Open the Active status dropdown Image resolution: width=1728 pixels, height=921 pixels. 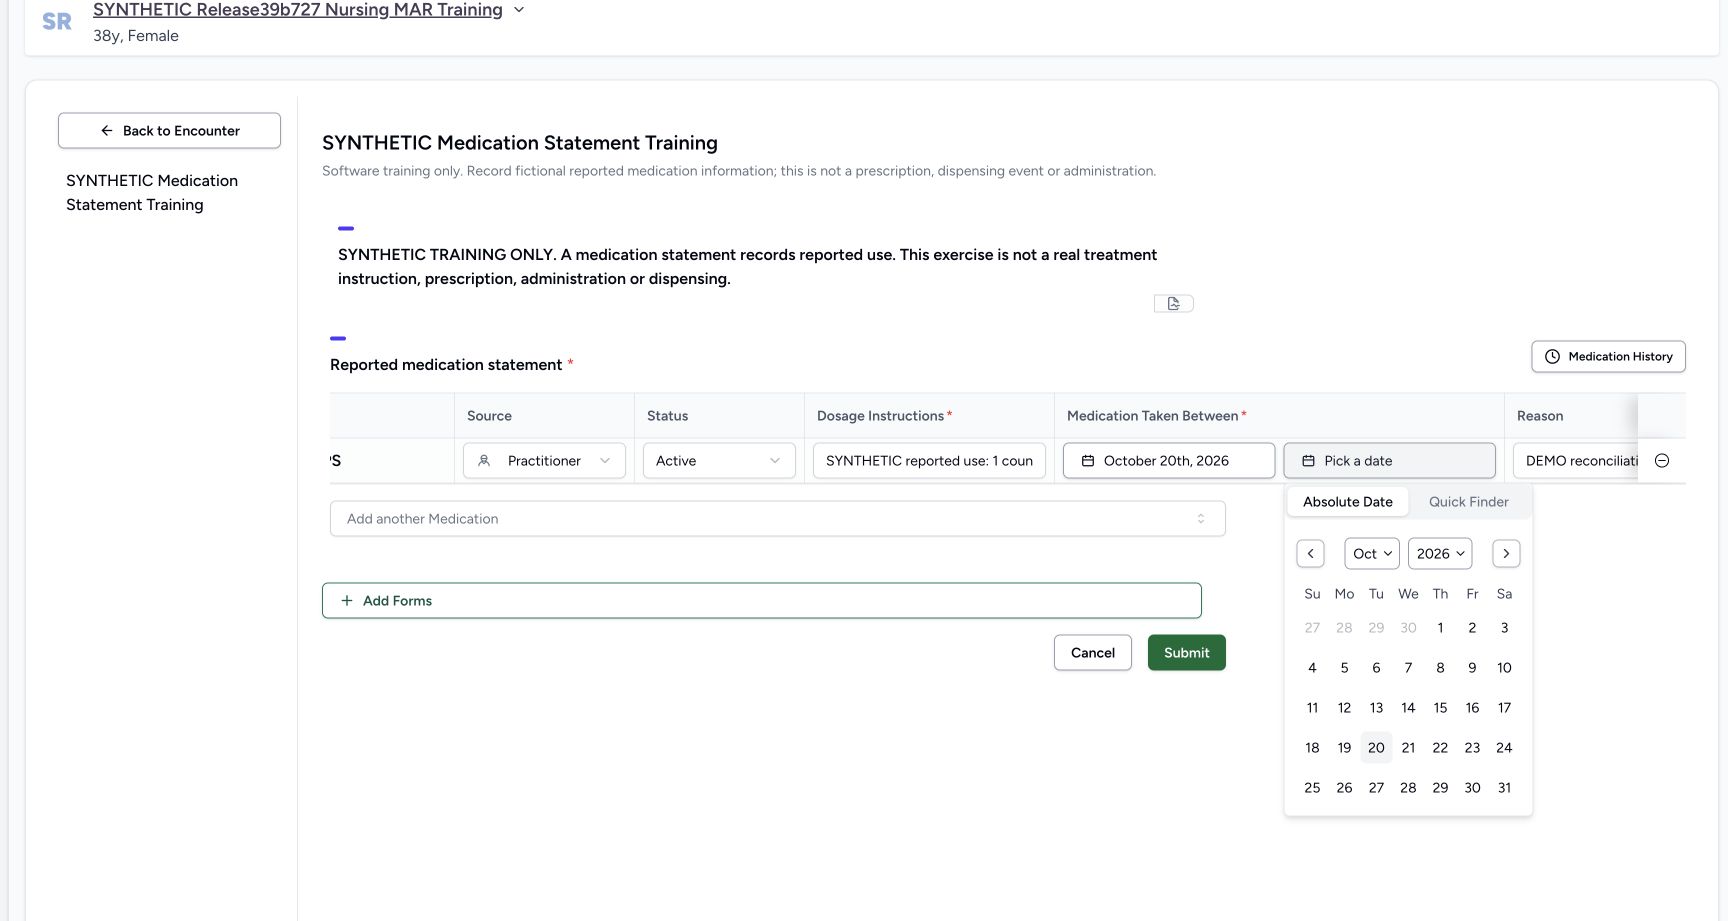719,461
